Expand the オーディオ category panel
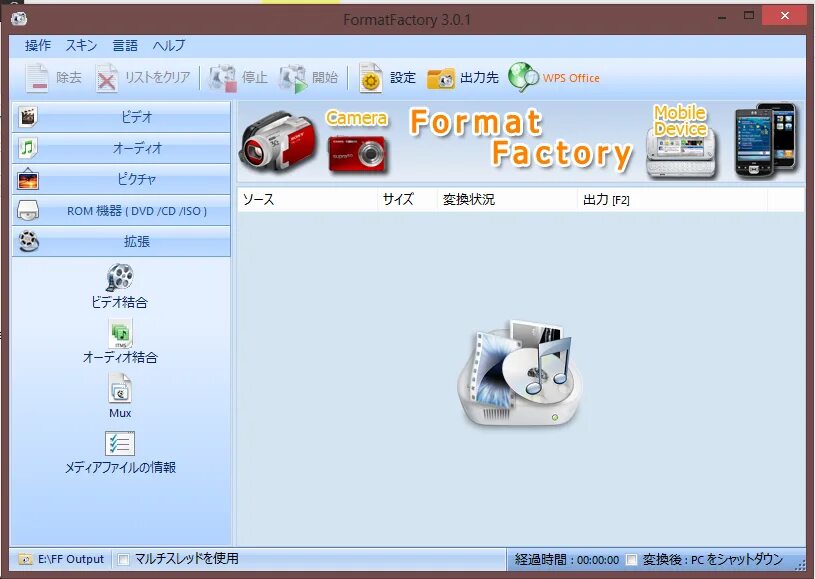815x579 pixels. [121, 148]
